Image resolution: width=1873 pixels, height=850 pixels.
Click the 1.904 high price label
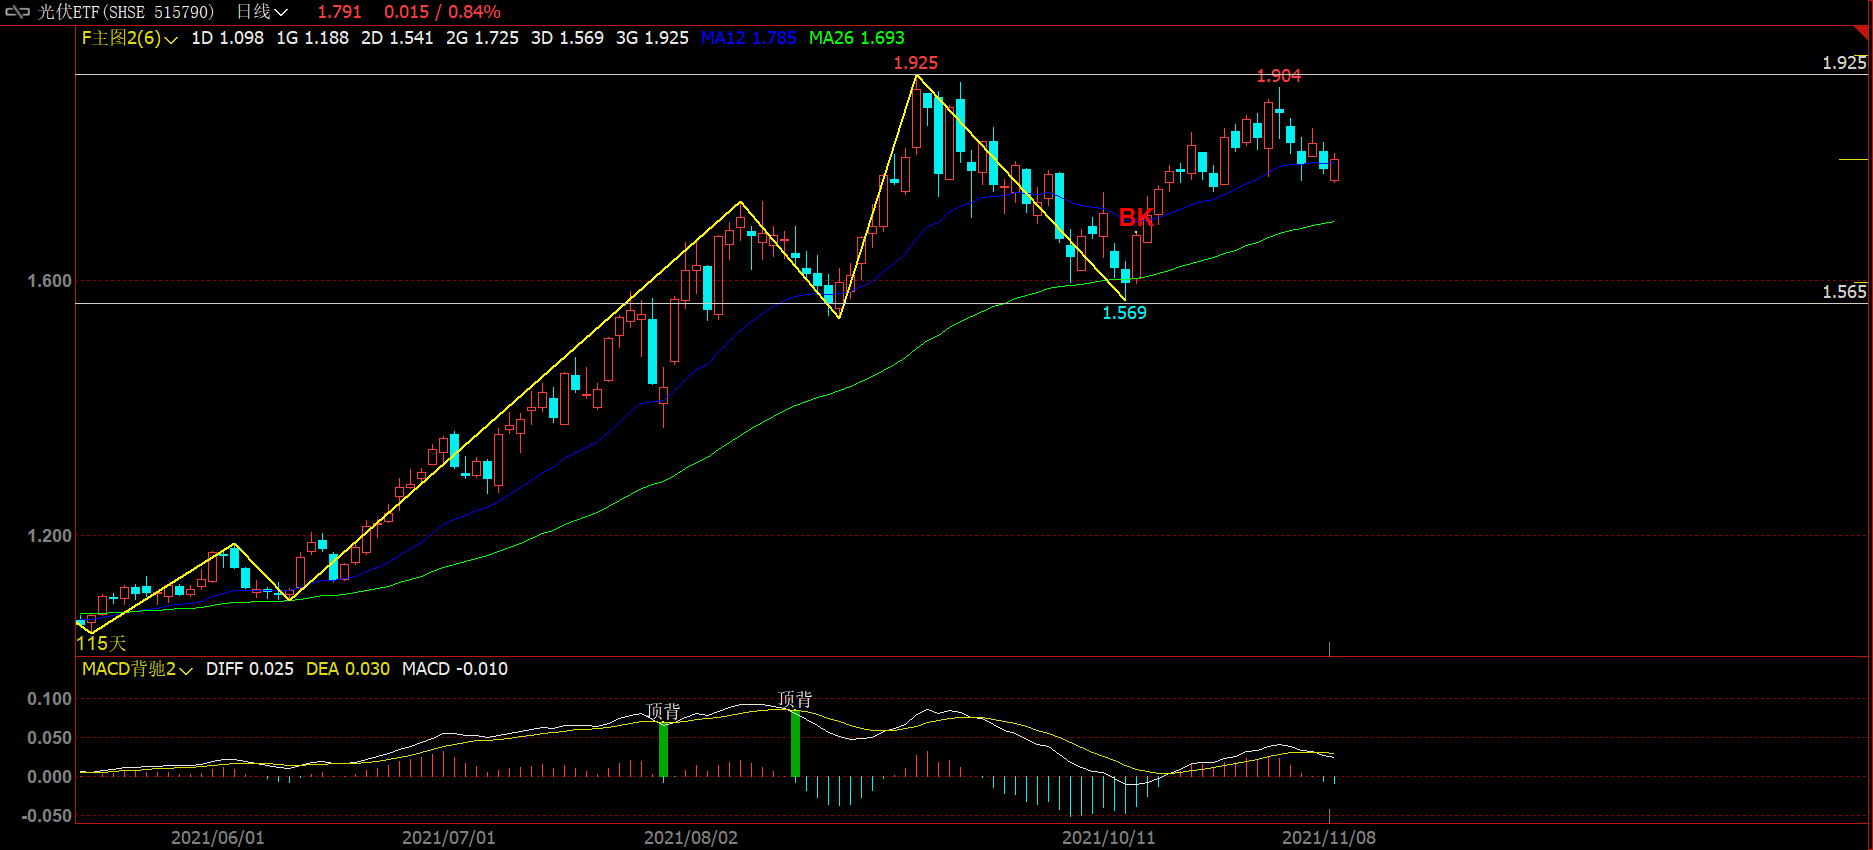pyautogui.click(x=1279, y=76)
